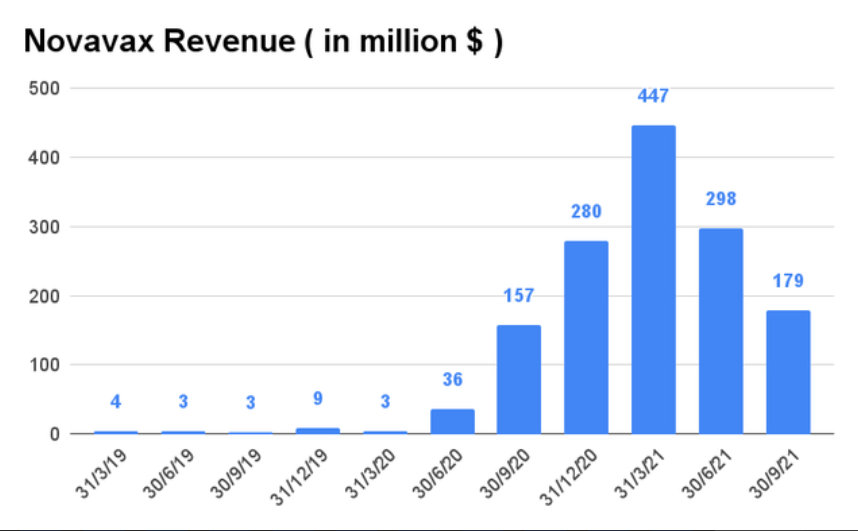Click the 100 y-axis value
Viewport: 858px width, 531px height.
pyautogui.click(x=44, y=365)
